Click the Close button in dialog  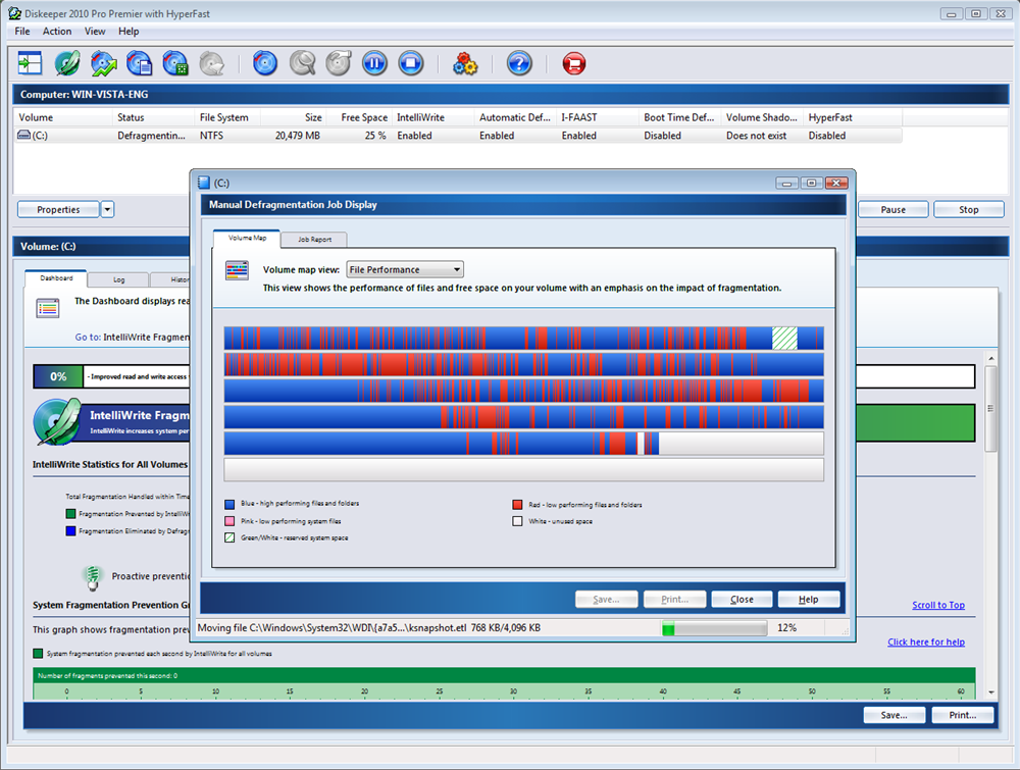coord(742,600)
